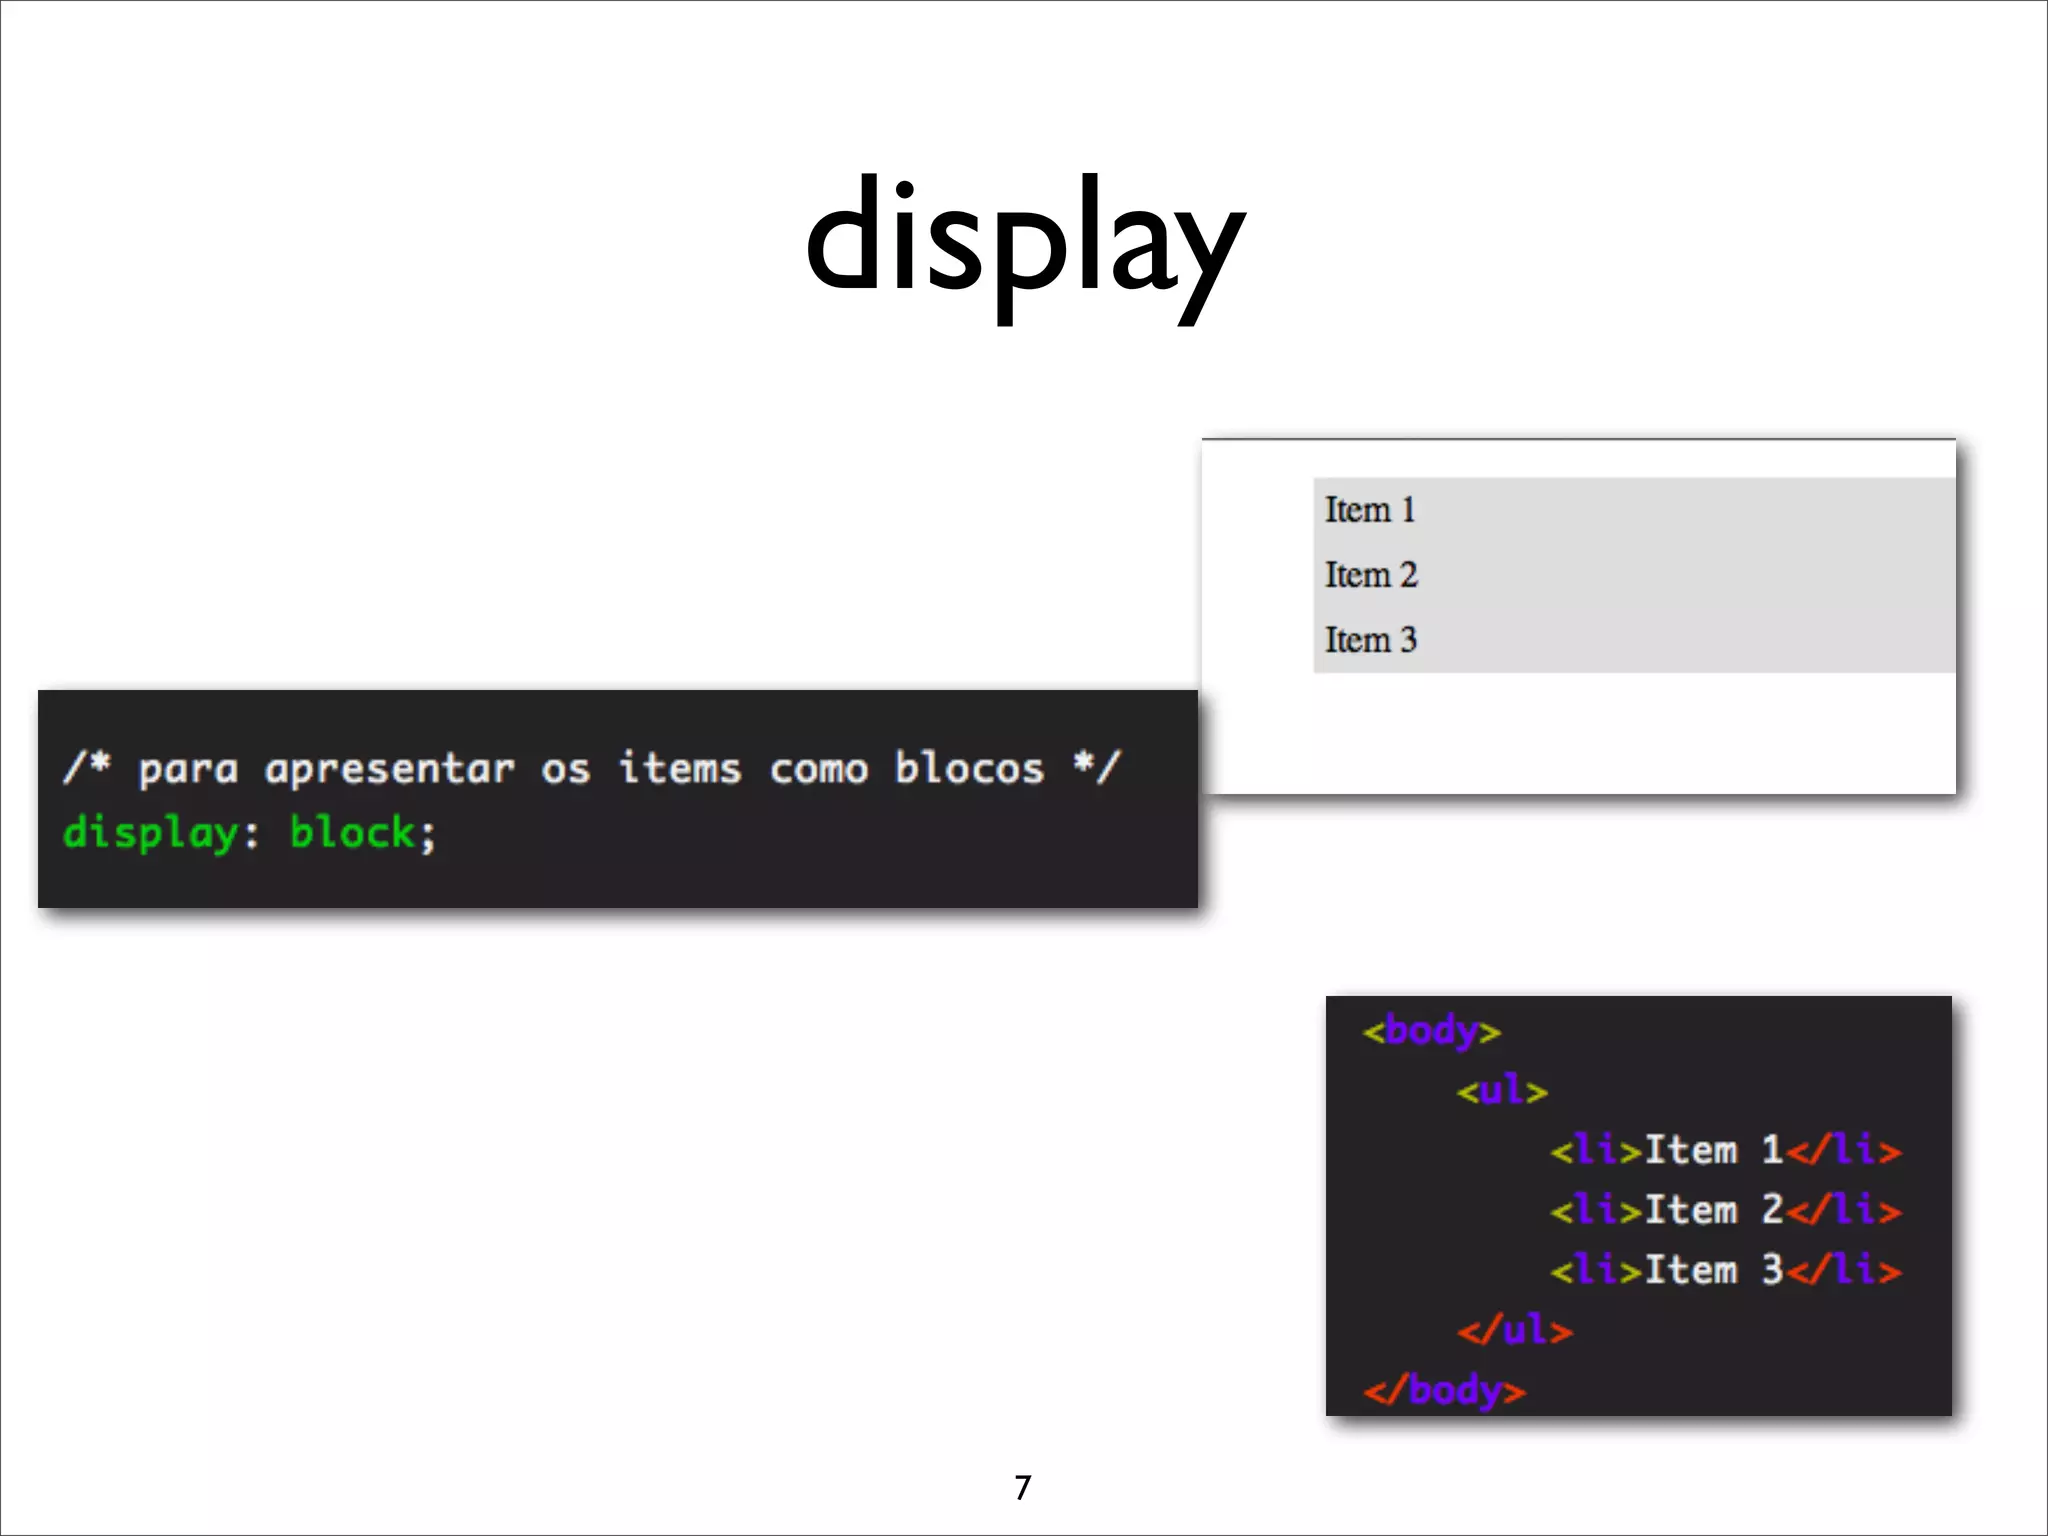Click the slide page number 7

[x=1022, y=1488]
